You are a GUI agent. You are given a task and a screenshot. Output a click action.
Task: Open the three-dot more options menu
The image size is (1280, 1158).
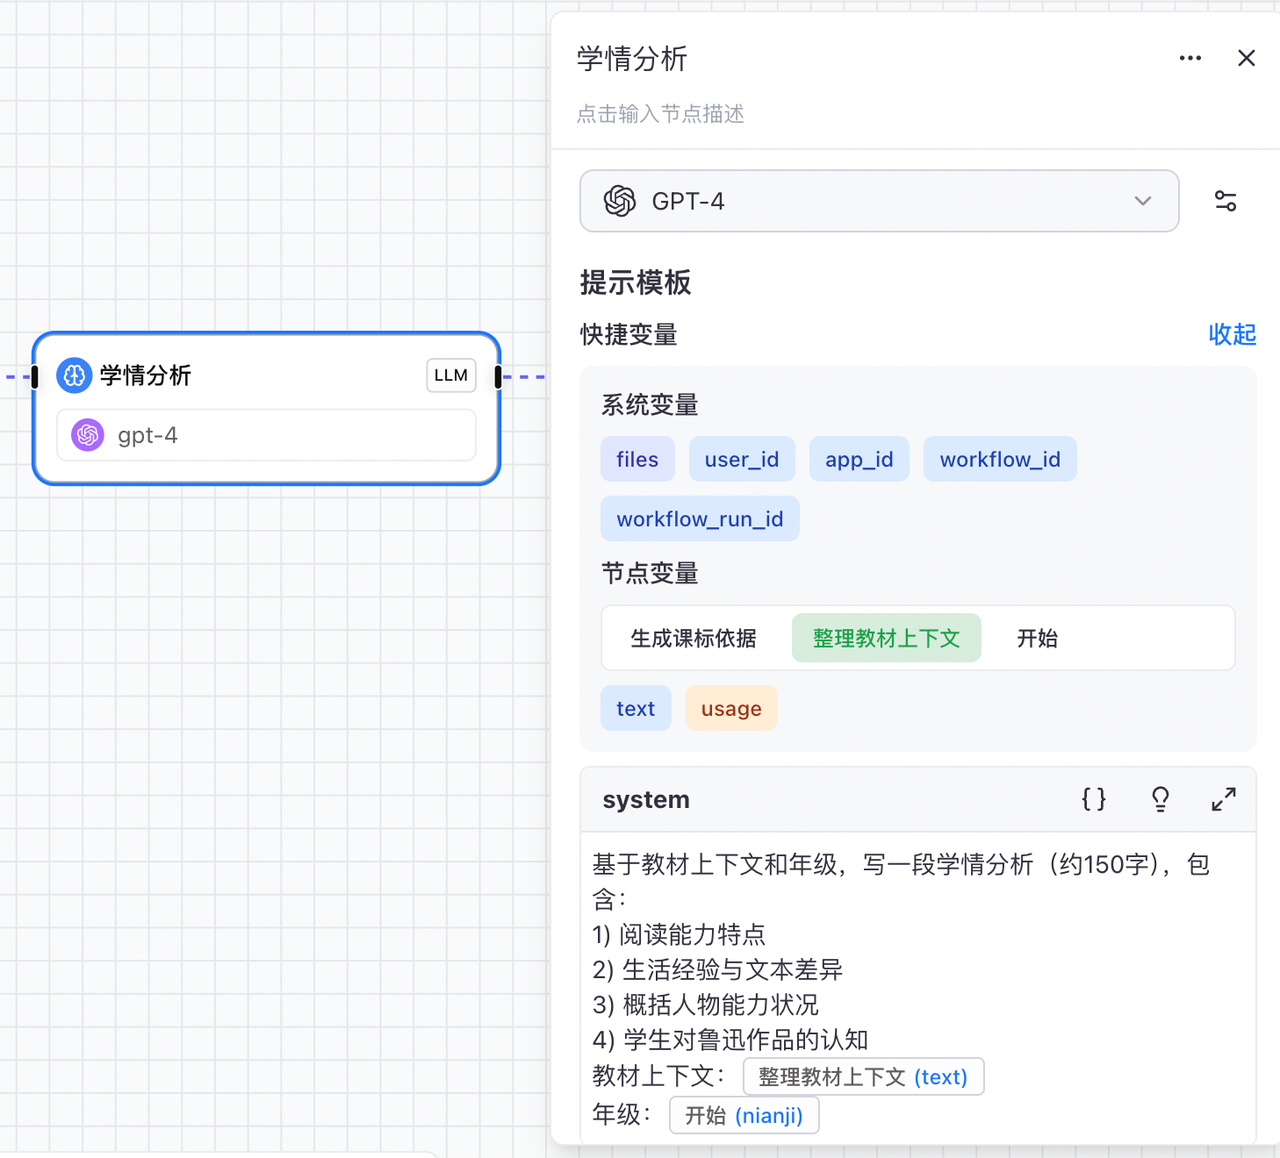(1190, 58)
